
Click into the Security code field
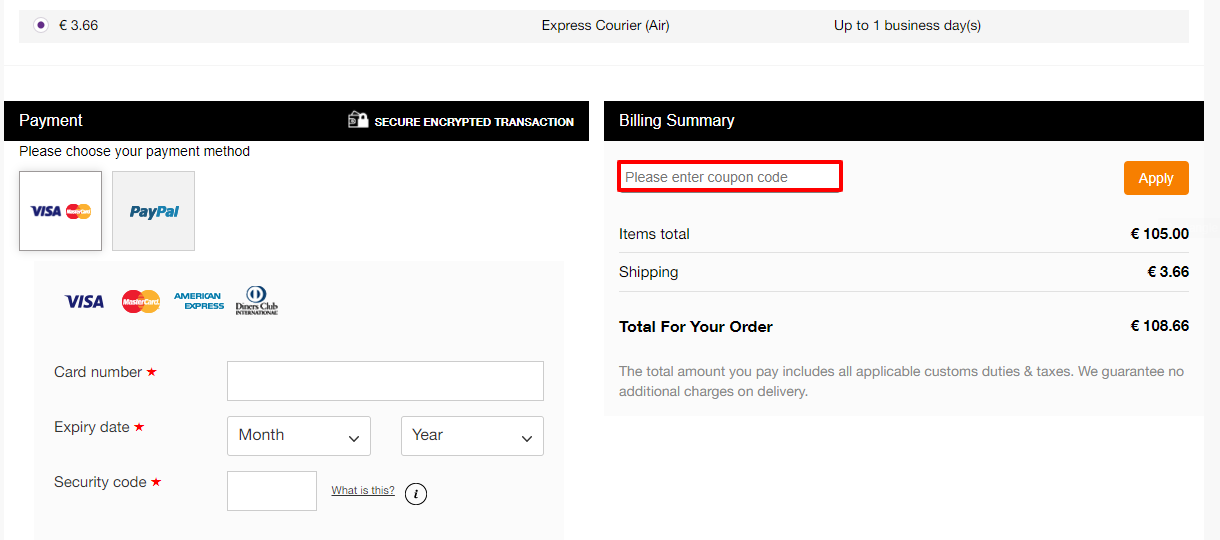coord(272,491)
